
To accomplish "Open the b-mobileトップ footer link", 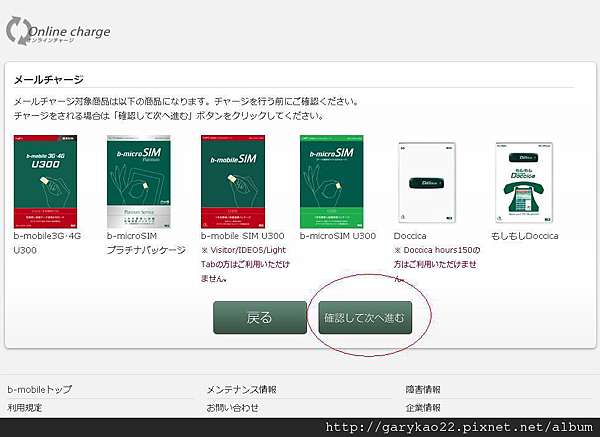I will tap(39, 390).
